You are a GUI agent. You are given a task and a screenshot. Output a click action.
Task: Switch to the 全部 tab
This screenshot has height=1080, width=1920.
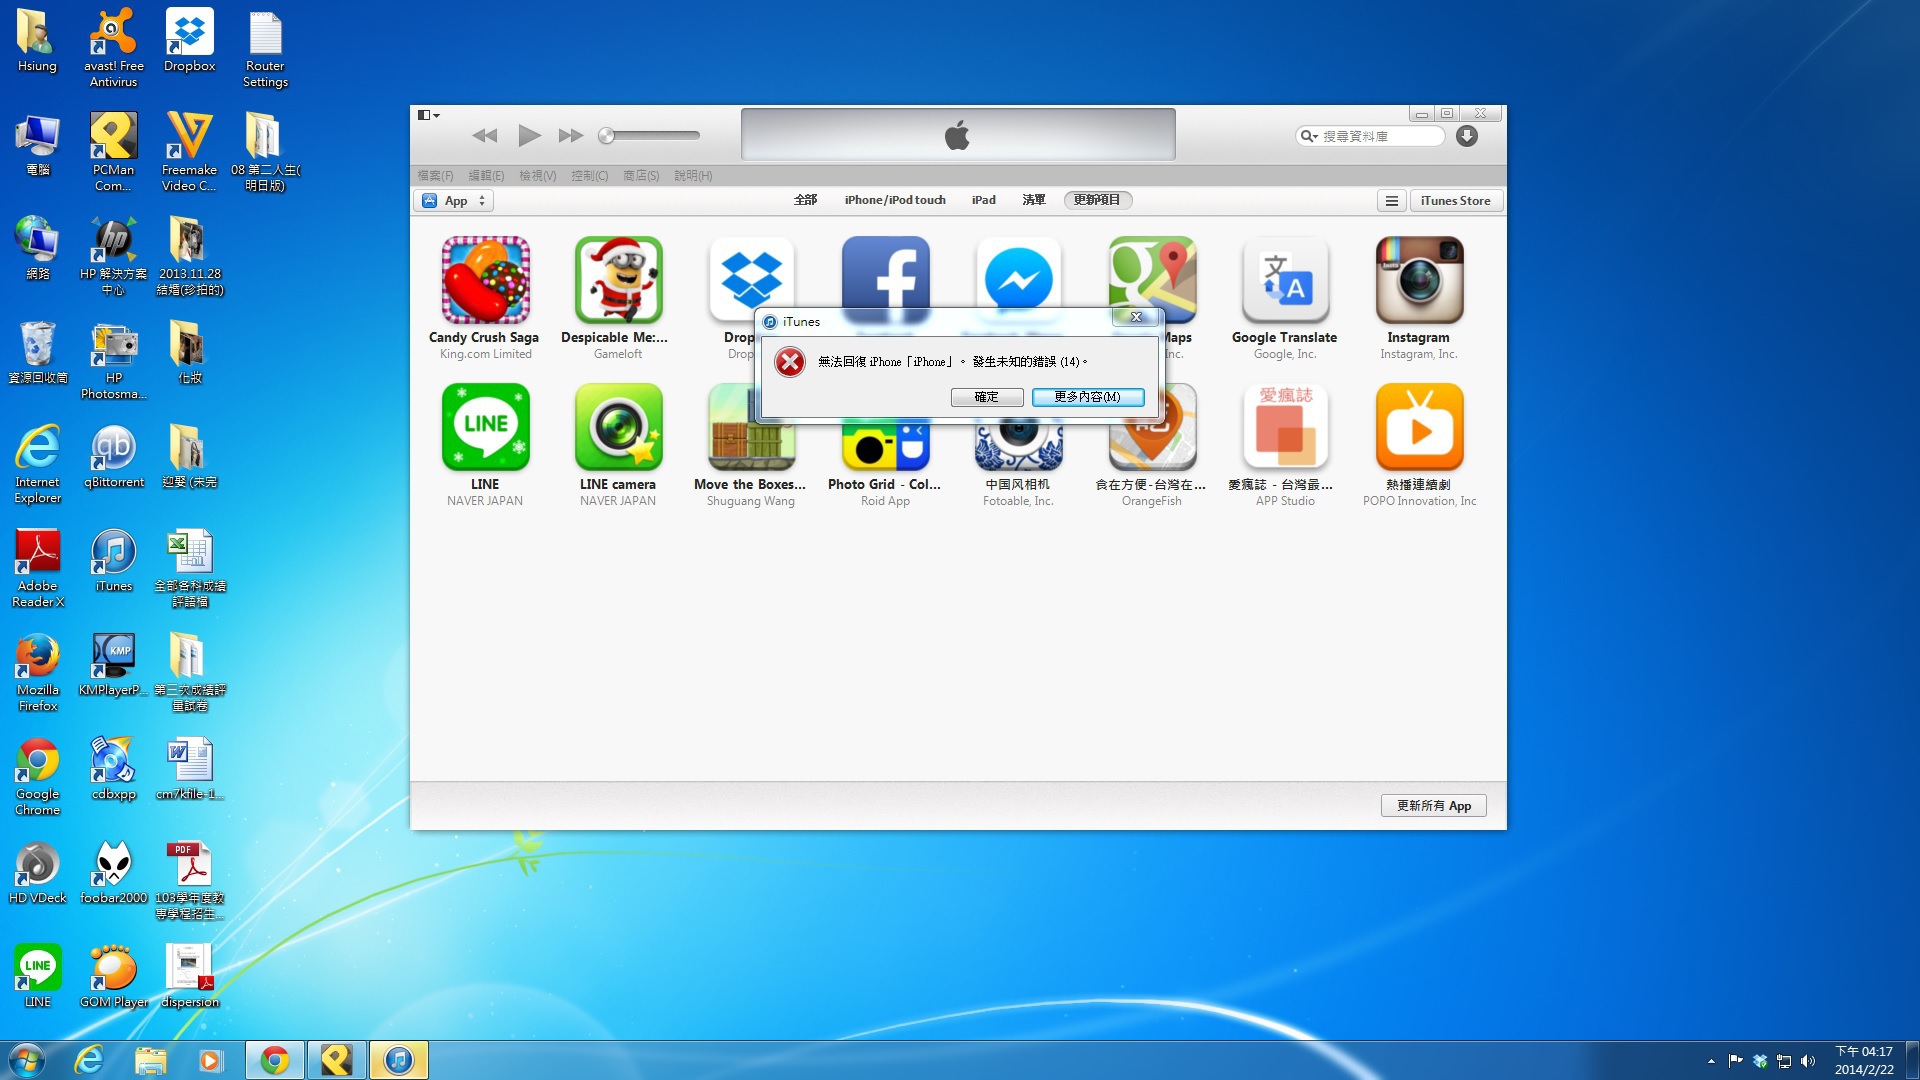[806, 200]
